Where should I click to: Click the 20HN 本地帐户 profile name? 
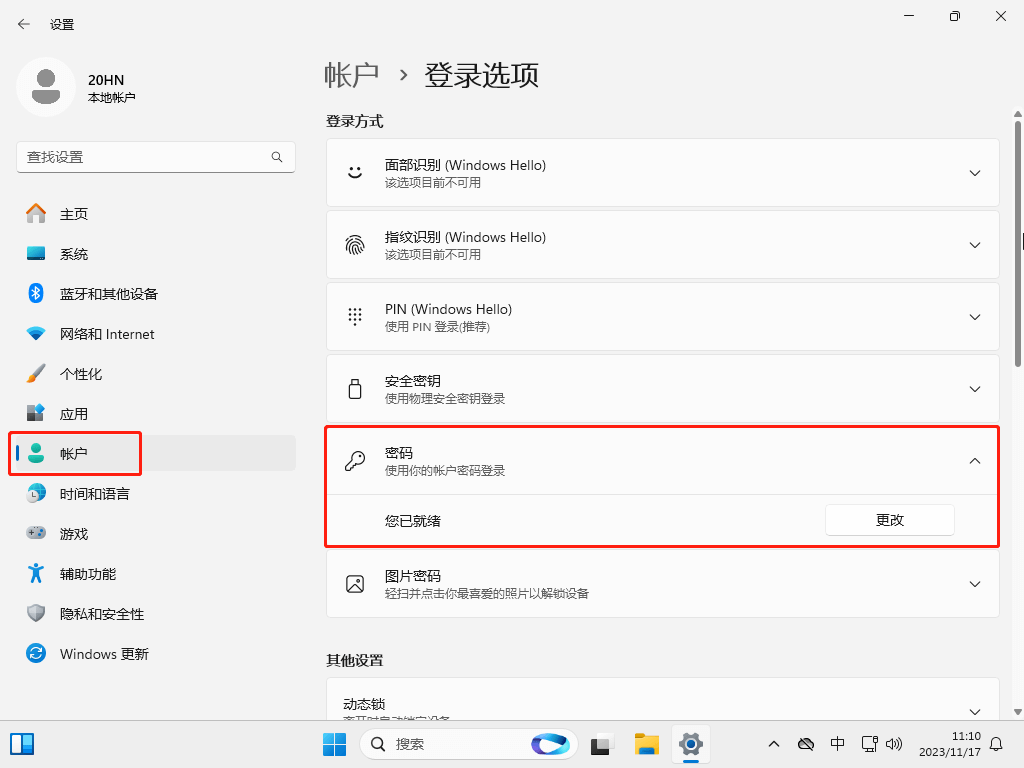pyautogui.click(x=112, y=88)
